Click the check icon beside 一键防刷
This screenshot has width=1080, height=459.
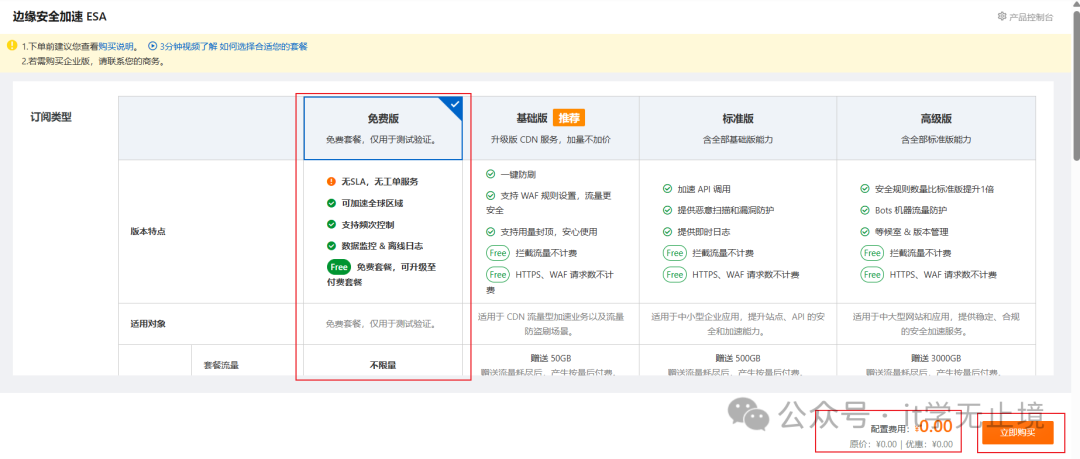point(490,173)
